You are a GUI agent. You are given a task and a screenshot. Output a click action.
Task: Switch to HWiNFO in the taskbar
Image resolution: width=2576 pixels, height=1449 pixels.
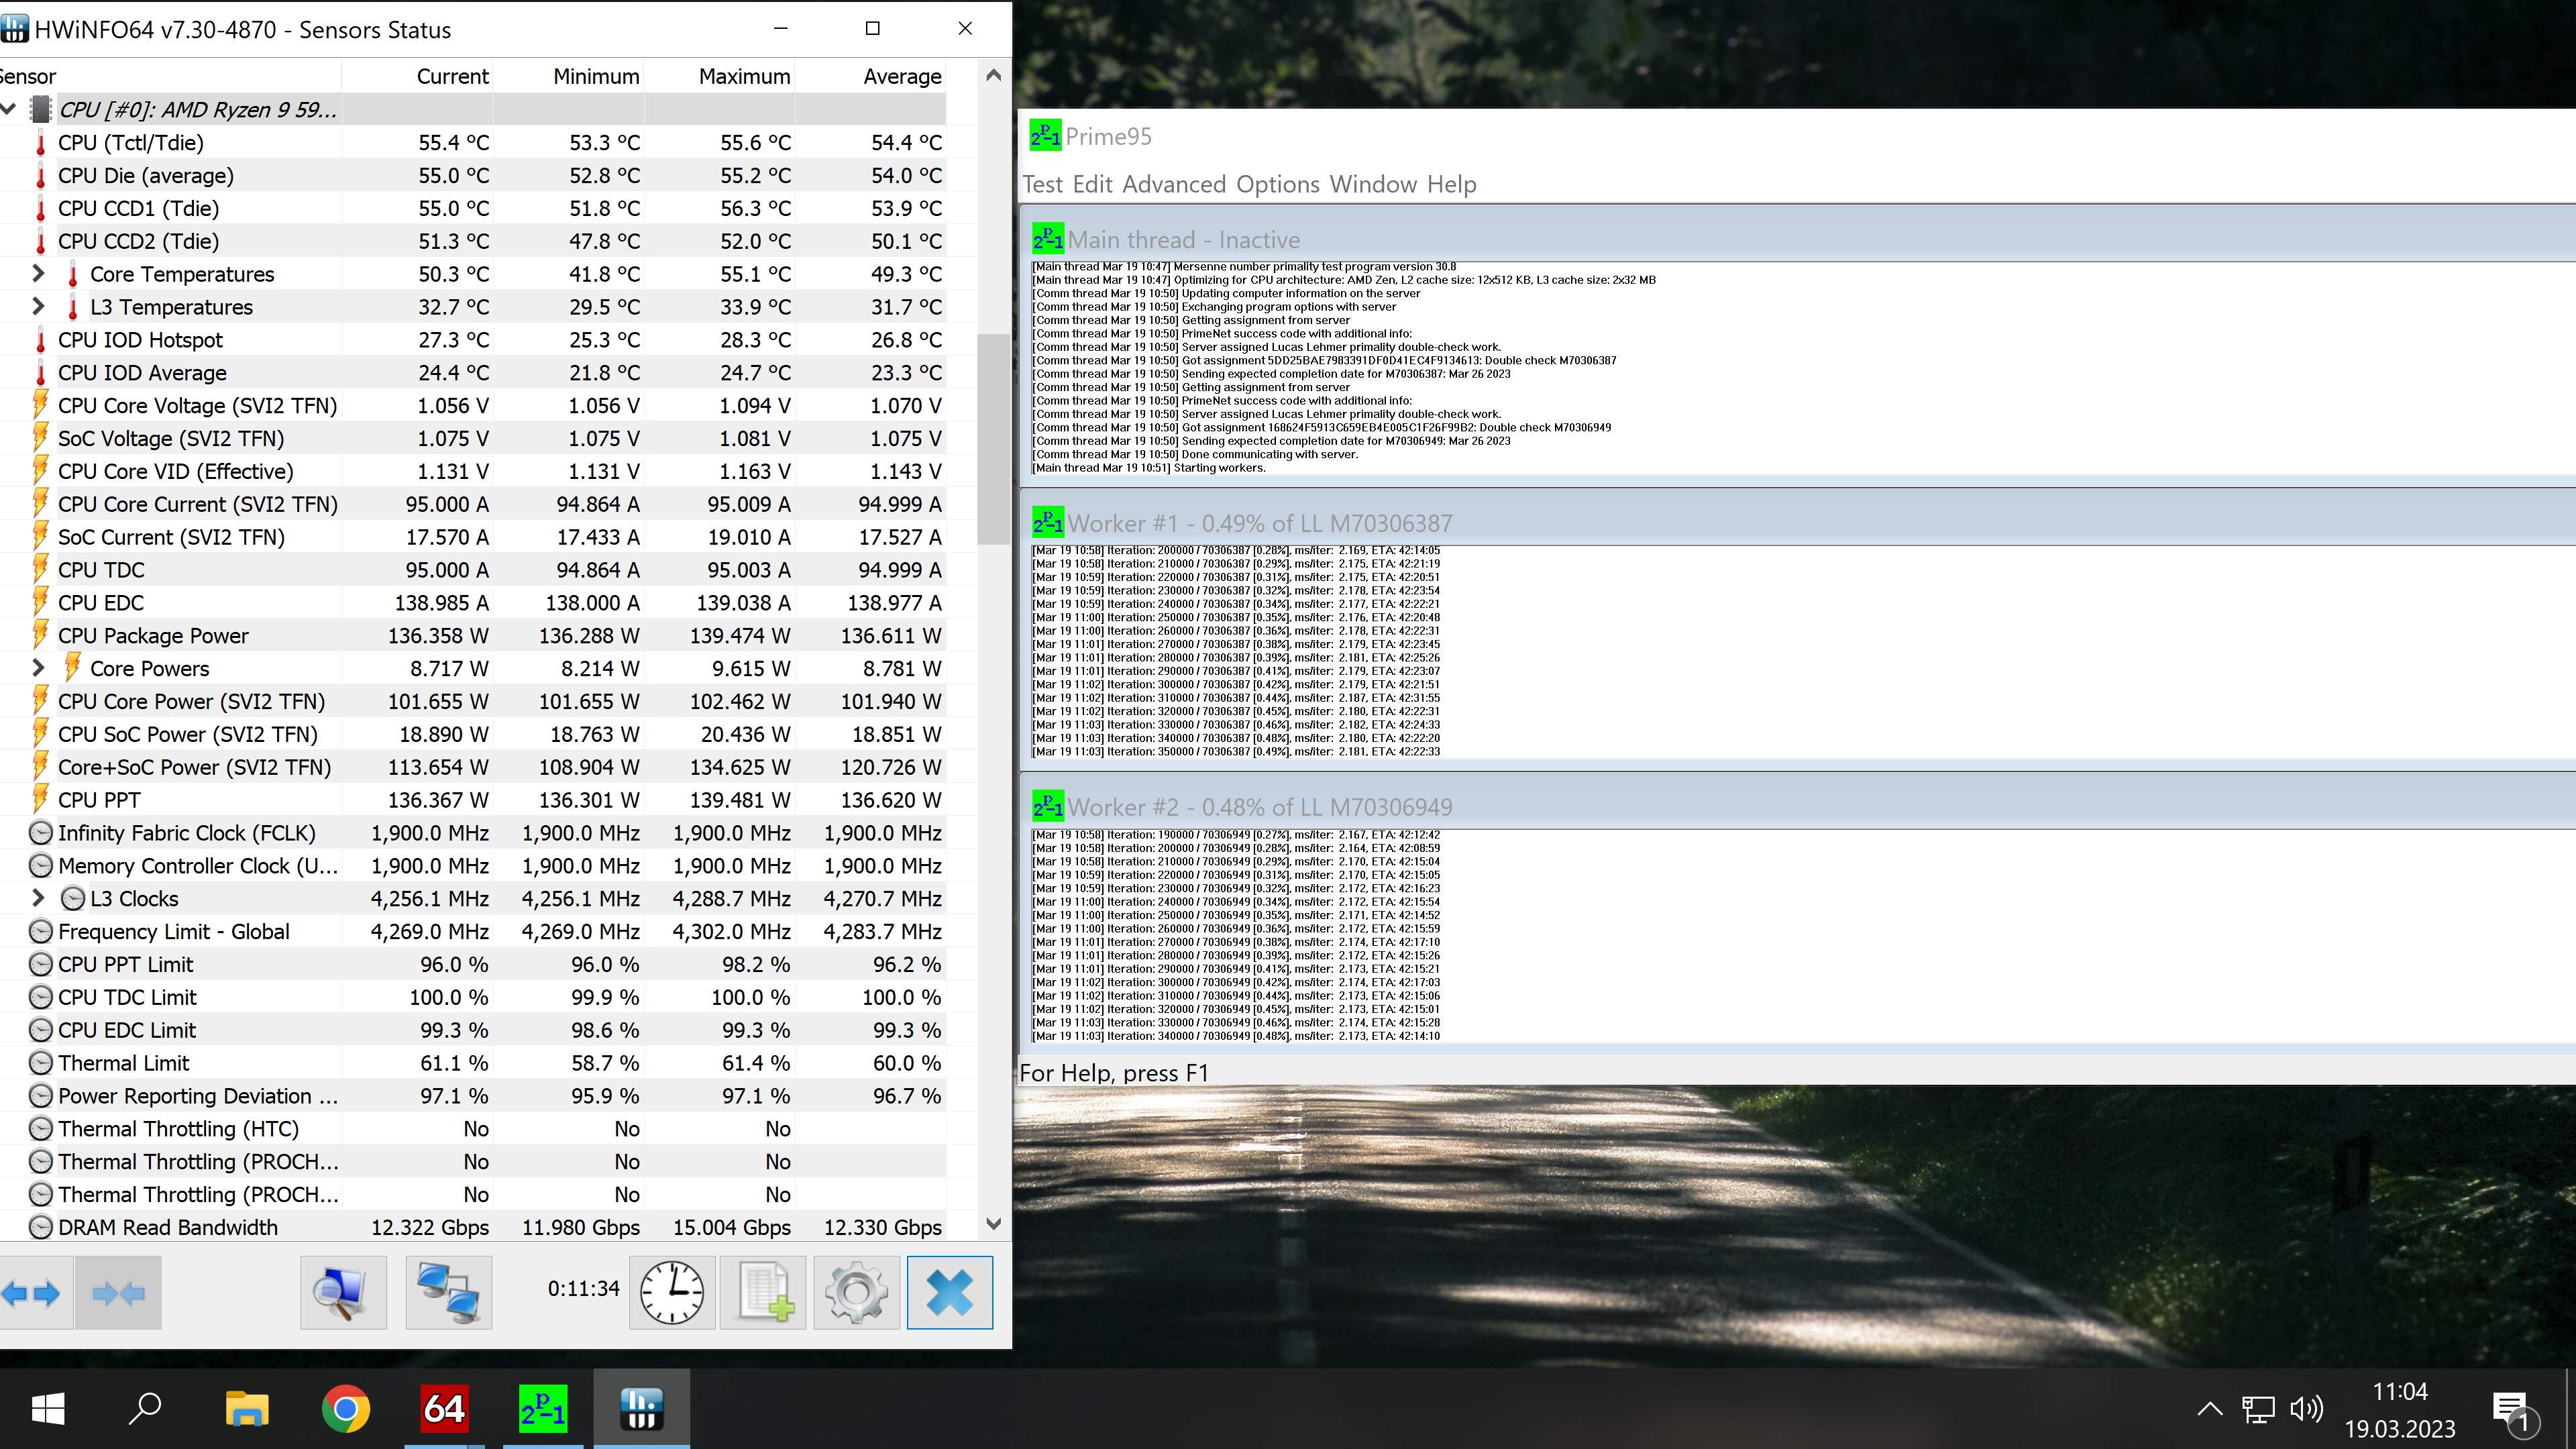click(642, 1409)
